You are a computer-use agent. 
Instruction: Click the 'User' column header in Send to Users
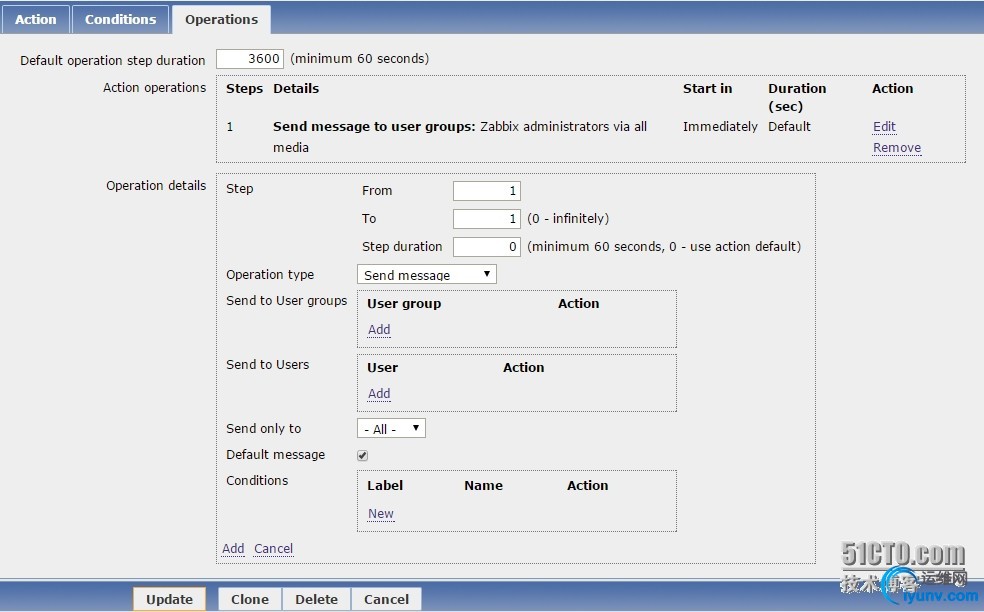(x=382, y=368)
